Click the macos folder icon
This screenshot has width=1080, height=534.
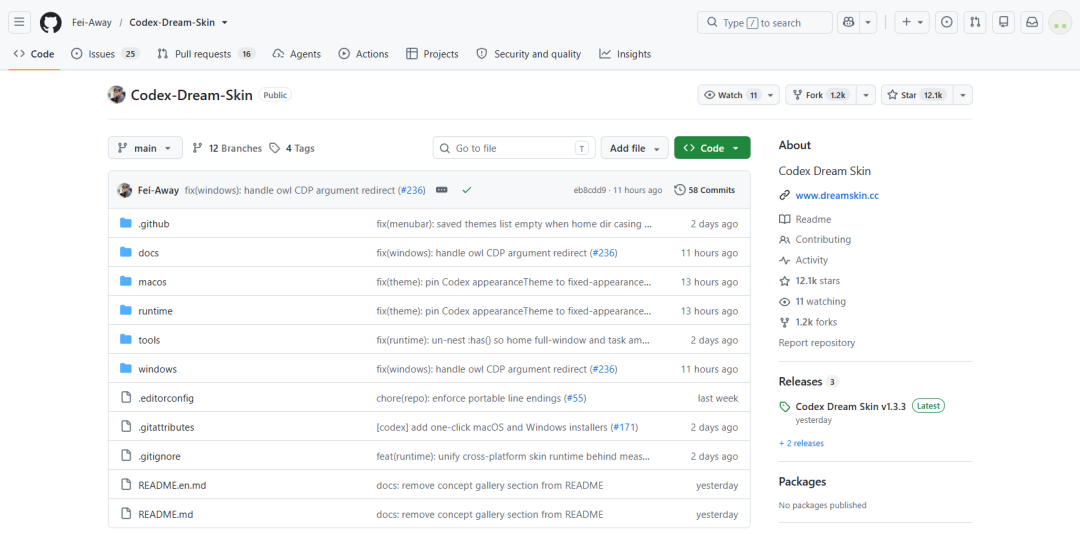click(125, 281)
